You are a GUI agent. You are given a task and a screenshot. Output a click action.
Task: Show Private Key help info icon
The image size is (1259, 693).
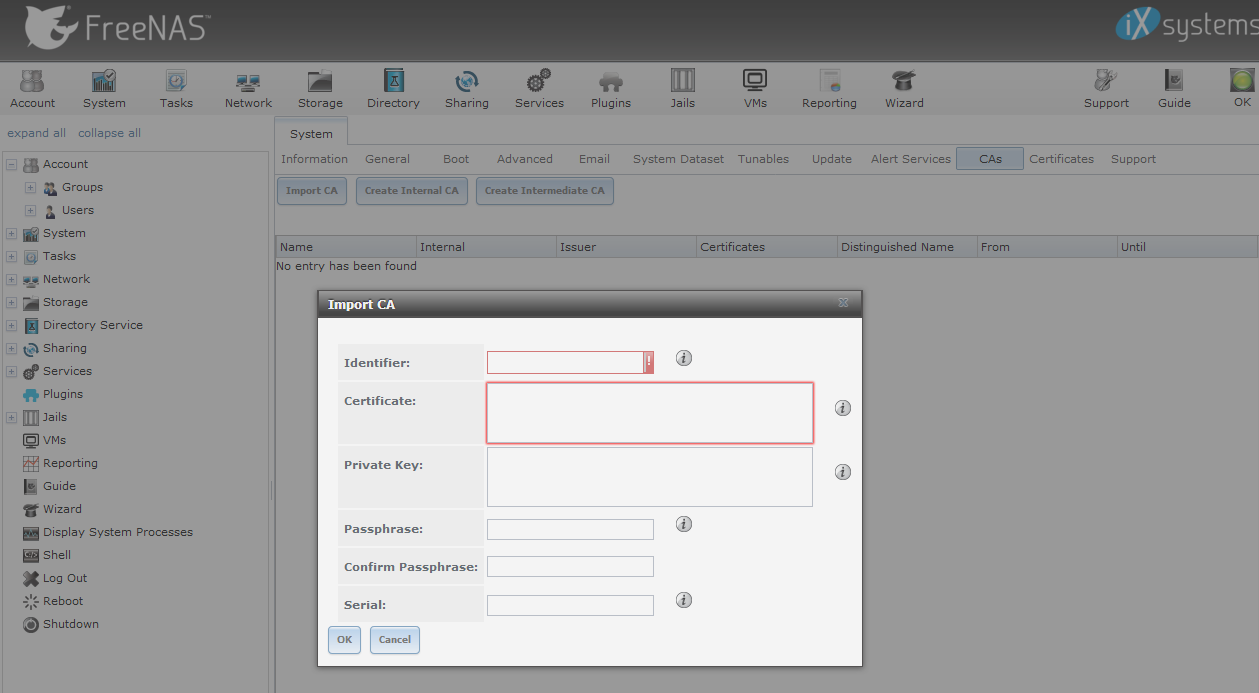click(843, 472)
